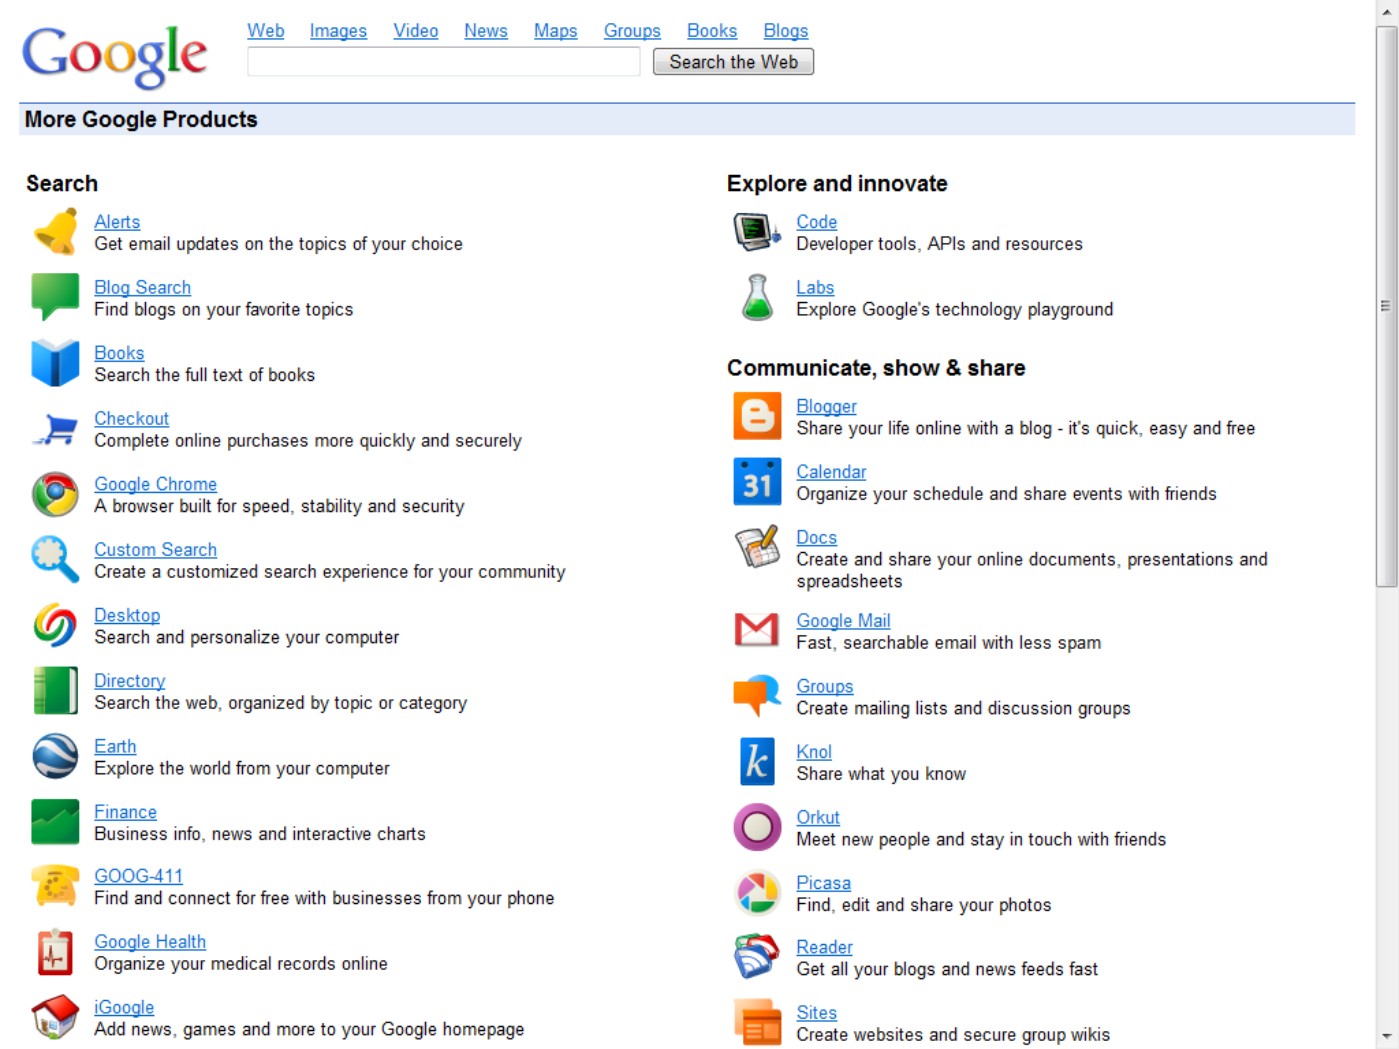Open the Calendar link
Image resolution: width=1399 pixels, height=1049 pixels.
pos(831,471)
